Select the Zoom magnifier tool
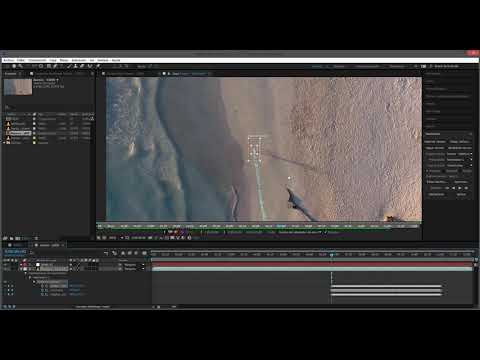Image resolution: width=480 pixels, height=360 pixels. (x=20, y=66)
